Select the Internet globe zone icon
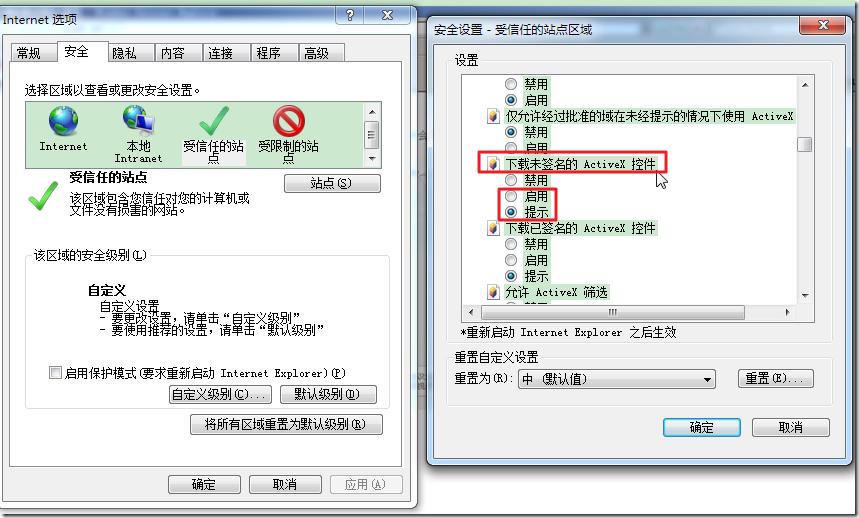Viewport: 859px width, 518px height. click(64, 120)
